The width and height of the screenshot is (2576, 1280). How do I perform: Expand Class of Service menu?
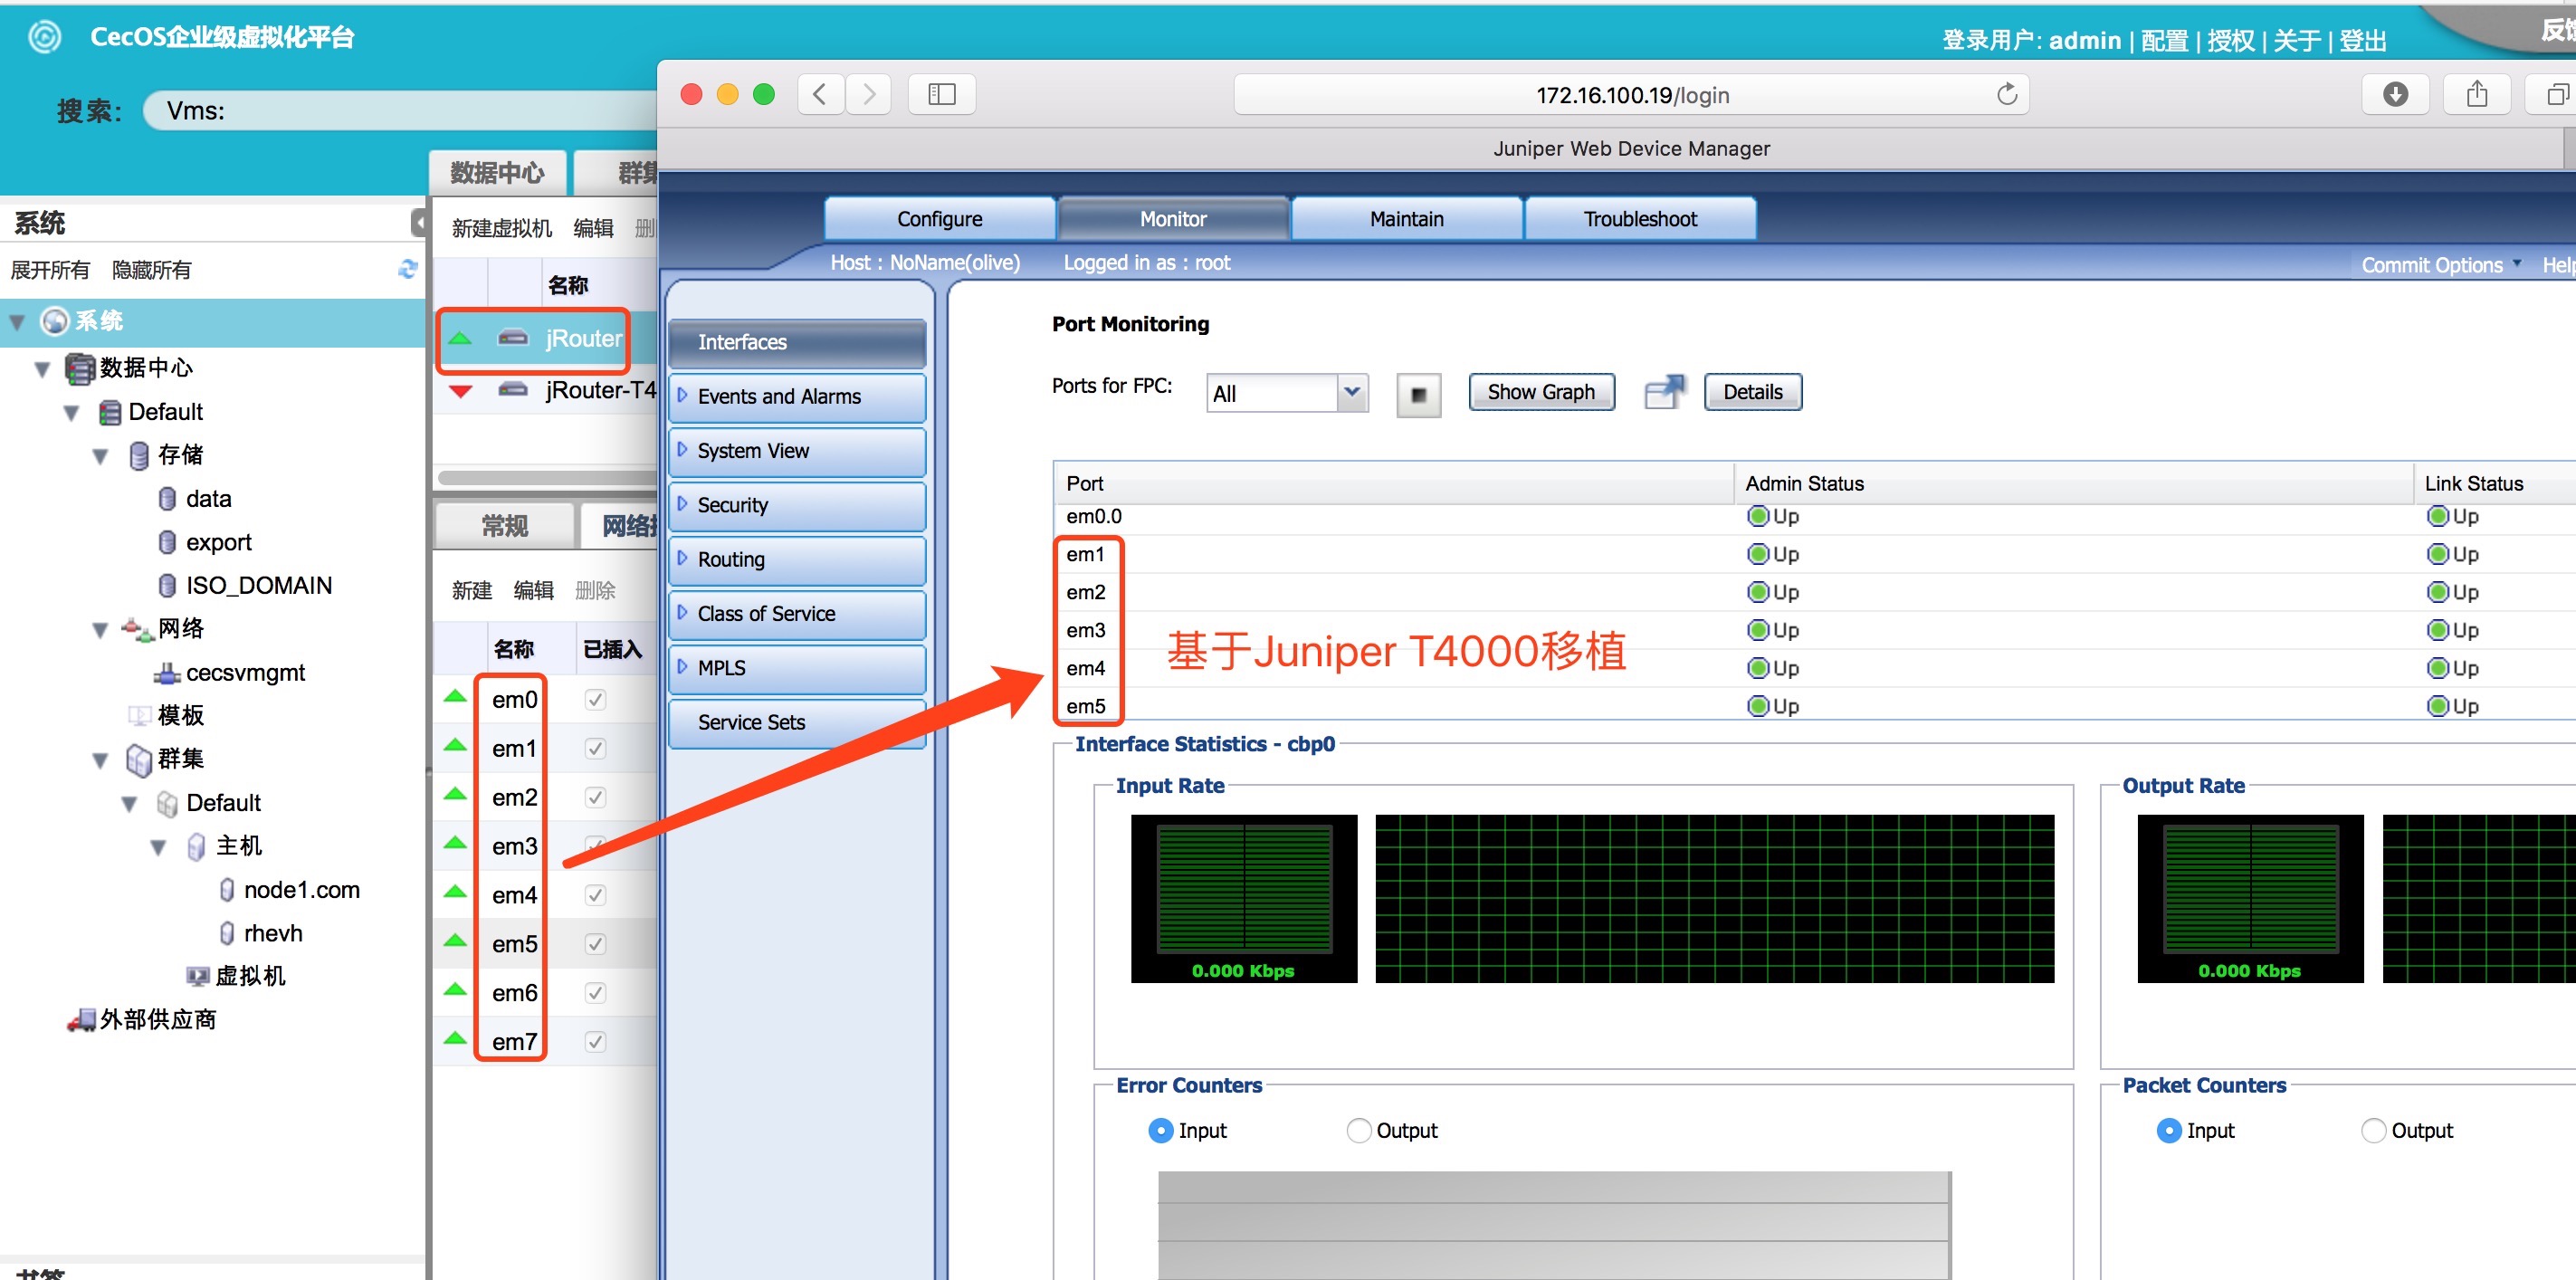[x=797, y=614]
